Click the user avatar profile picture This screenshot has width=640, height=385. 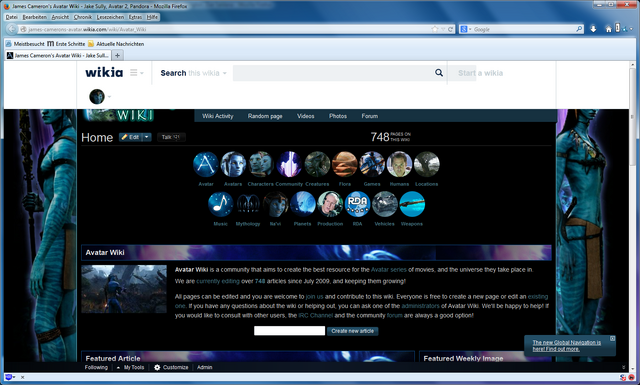[x=97, y=97]
